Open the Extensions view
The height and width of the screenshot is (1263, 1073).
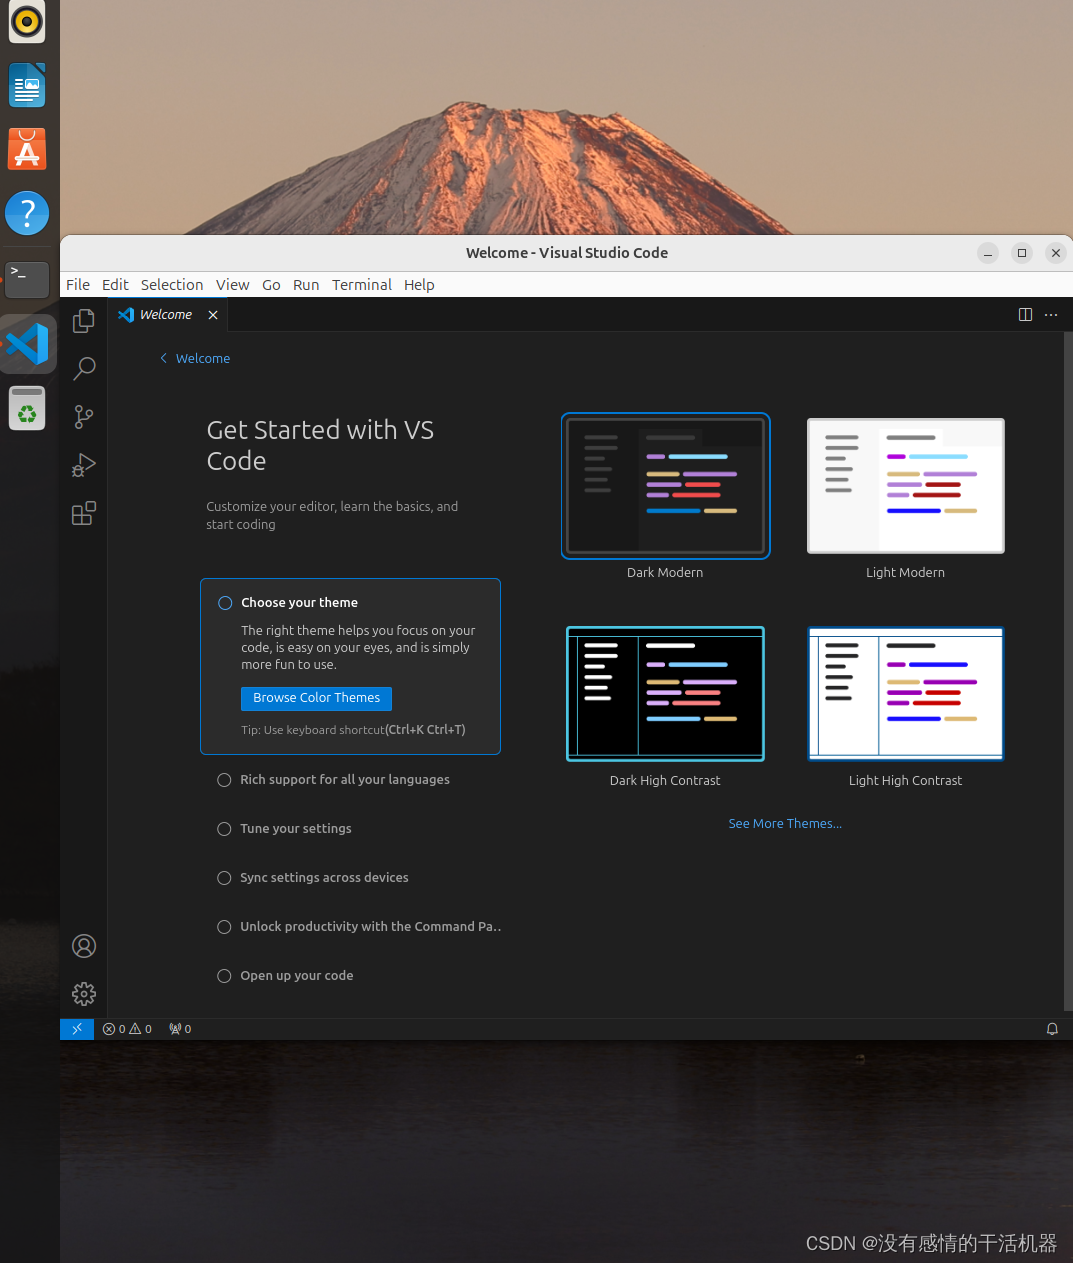tap(84, 514)
